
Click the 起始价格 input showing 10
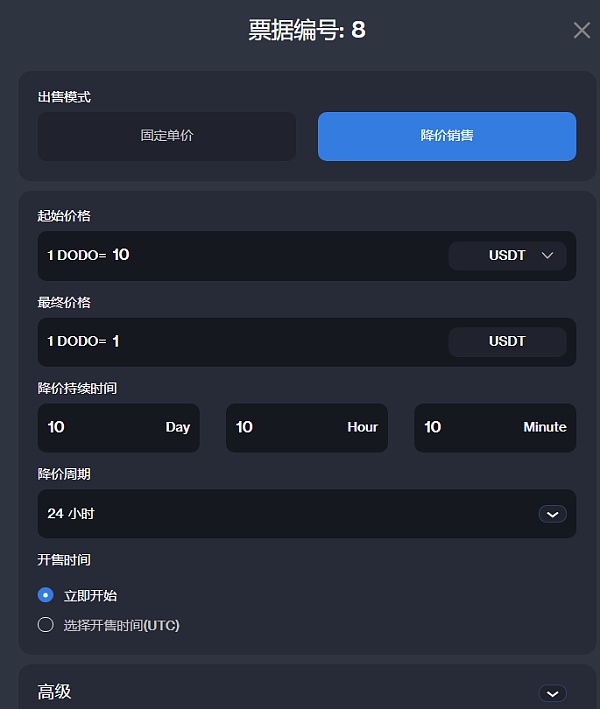coord(270,256)
